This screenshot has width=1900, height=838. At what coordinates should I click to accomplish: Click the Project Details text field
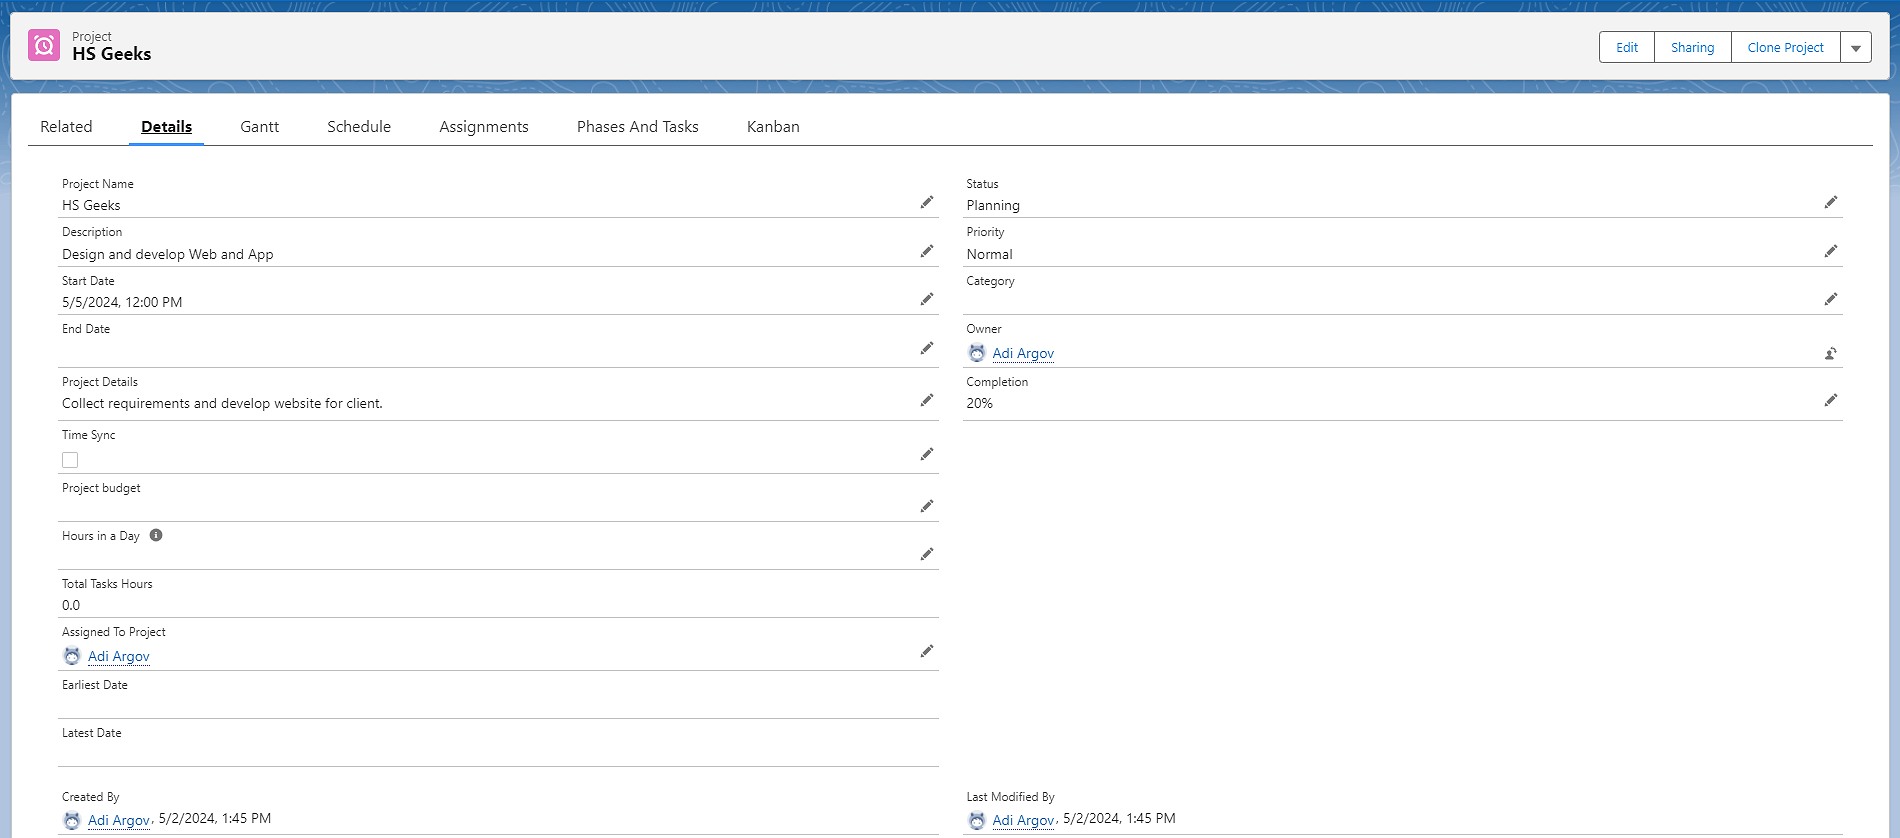222,404
